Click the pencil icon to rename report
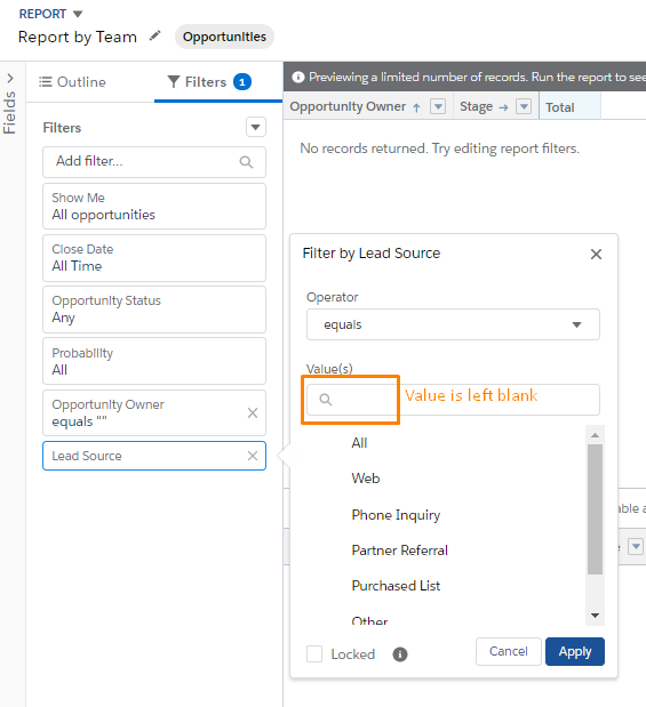646x707 pixels. tap(155, 36)
